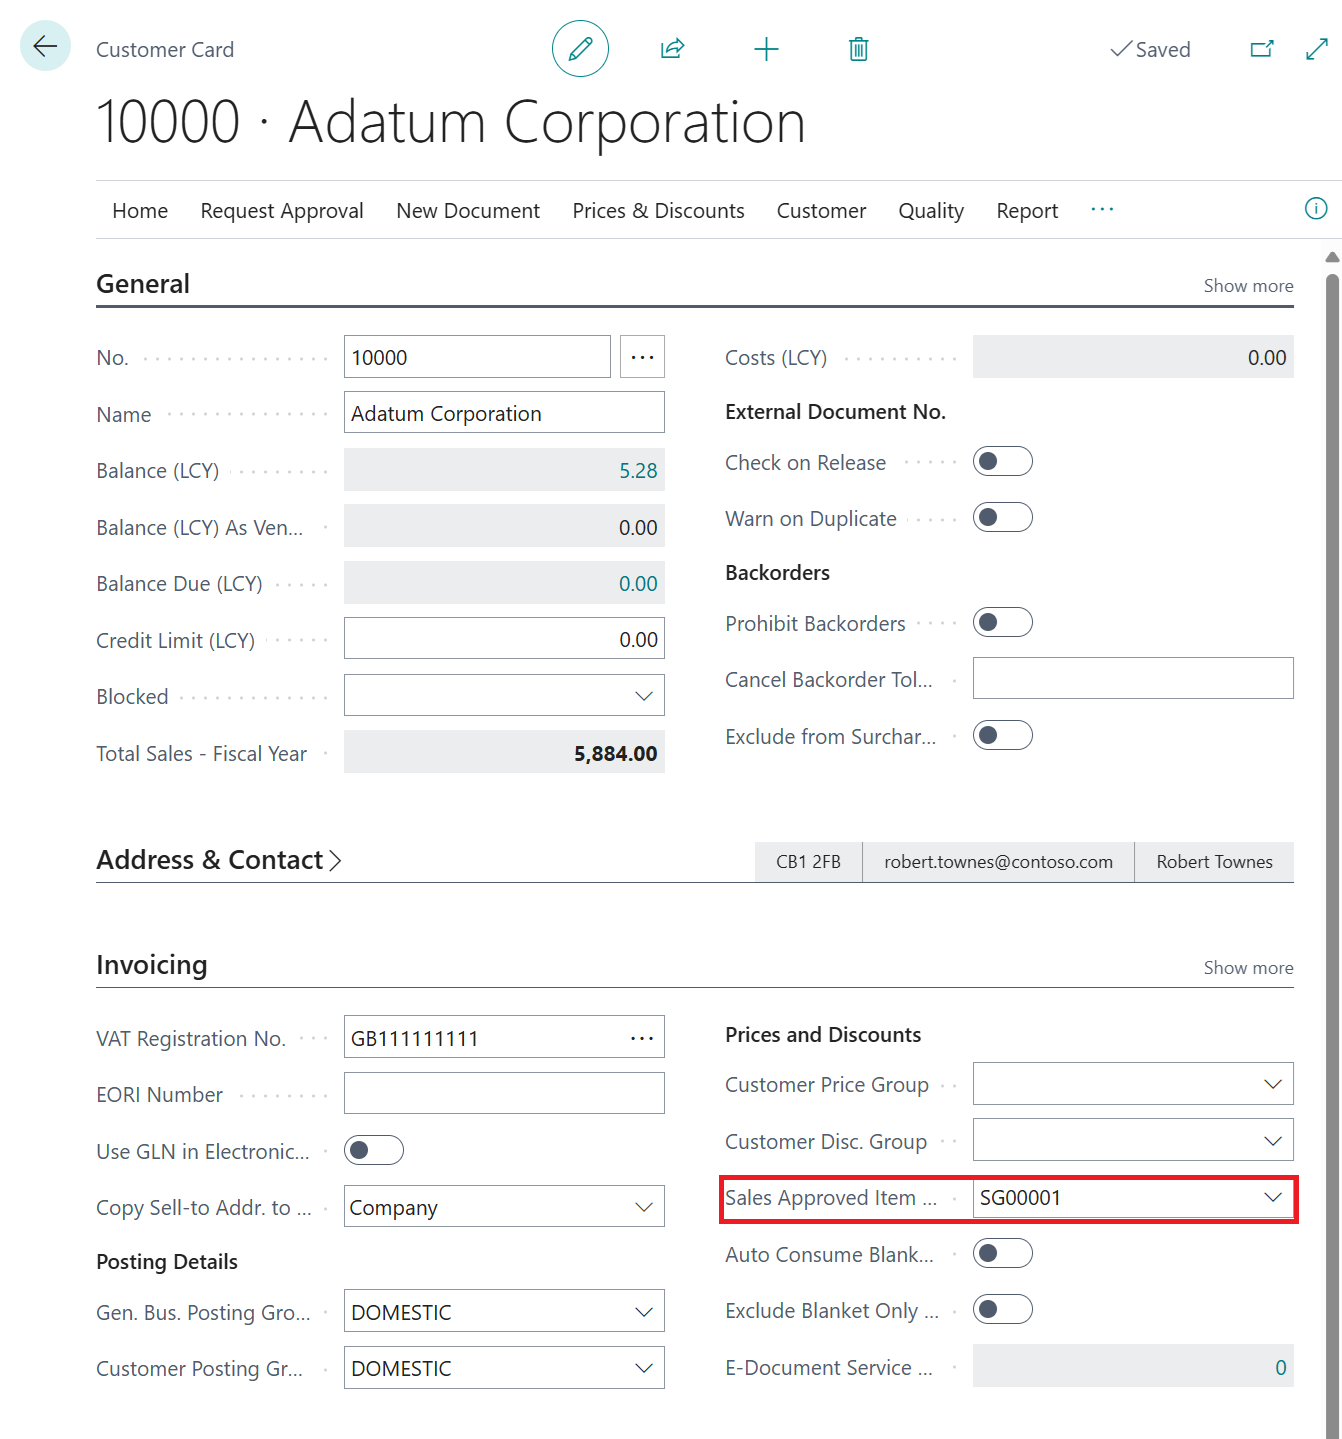
Task: Click ellipsis in VAT Registration No. field
Action: (642, 1038)
